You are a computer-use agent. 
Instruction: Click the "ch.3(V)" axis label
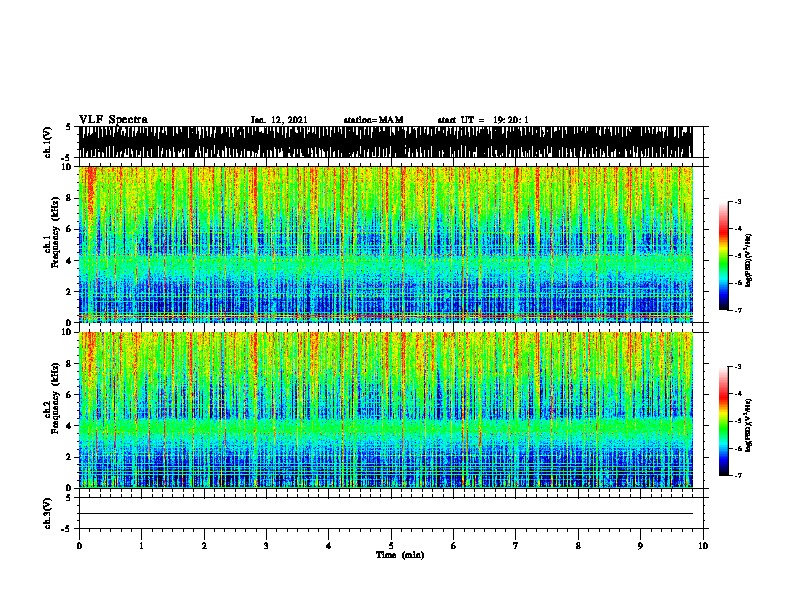(48, 513)
